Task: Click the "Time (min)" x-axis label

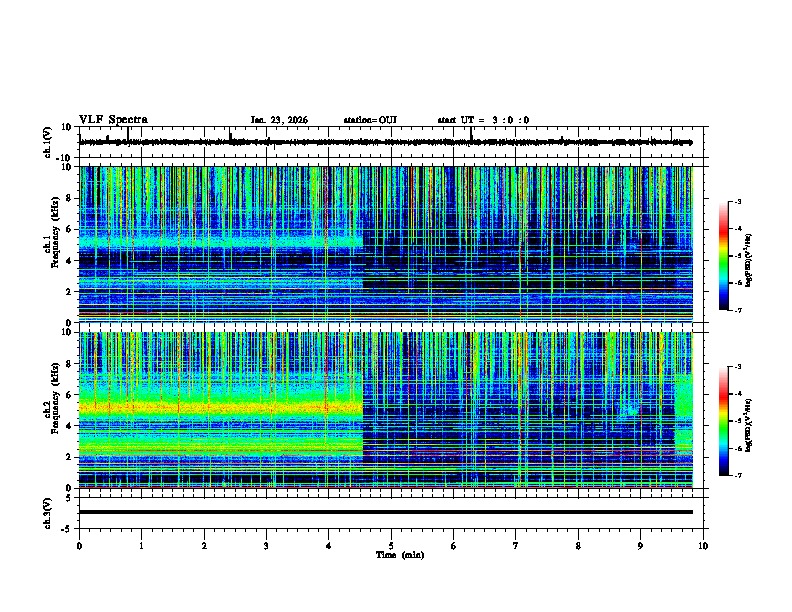Action: pyautogui.click(x=400, y=555)
